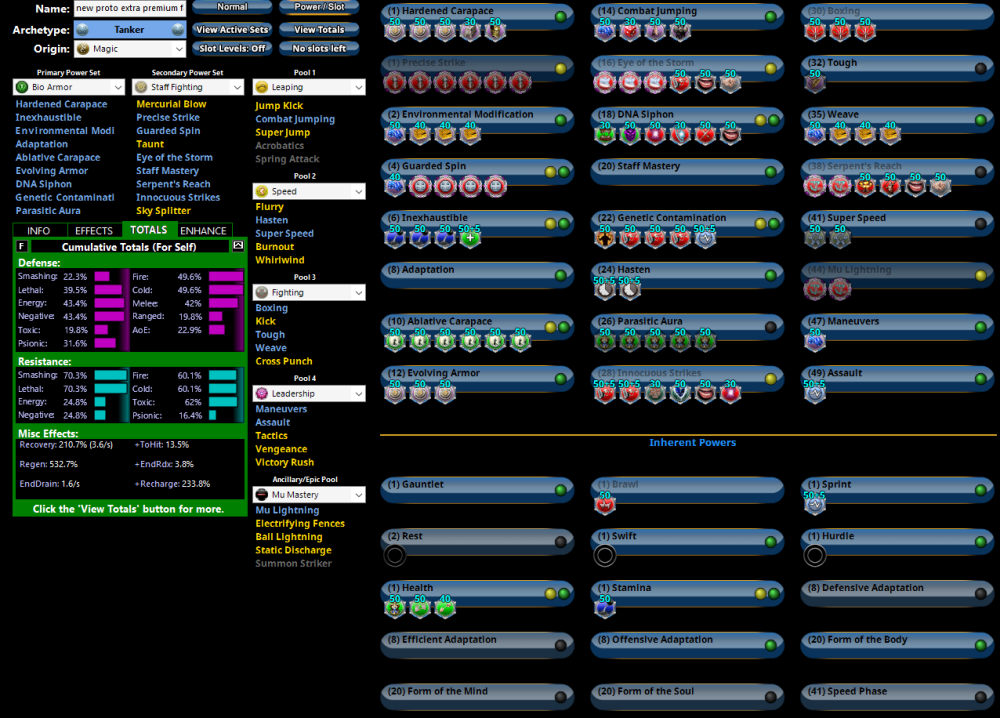Enable the Rest power toggle indicator

pos(560,542)
